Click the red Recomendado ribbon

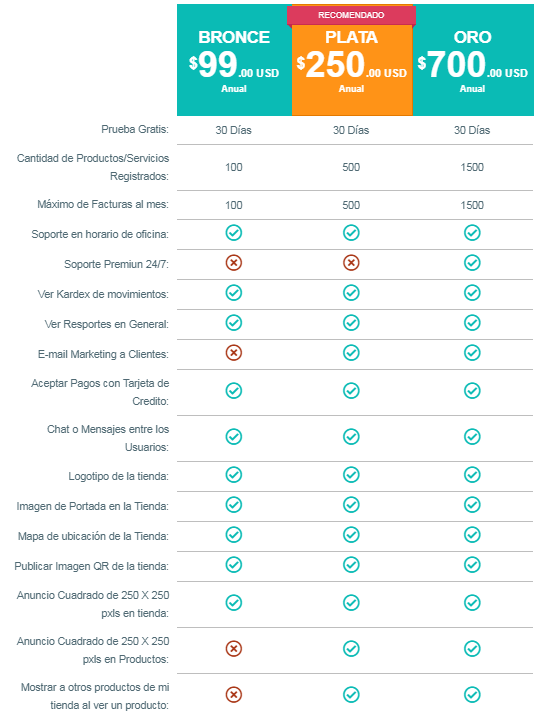pos(351,15)
